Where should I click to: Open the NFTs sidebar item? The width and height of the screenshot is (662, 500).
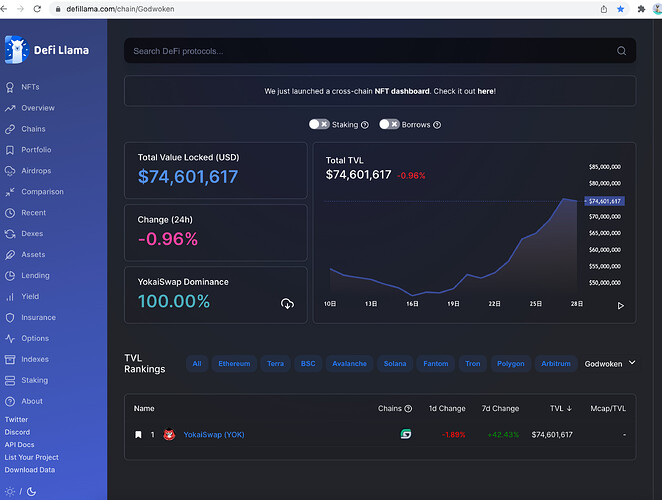[x=22, y=87]
